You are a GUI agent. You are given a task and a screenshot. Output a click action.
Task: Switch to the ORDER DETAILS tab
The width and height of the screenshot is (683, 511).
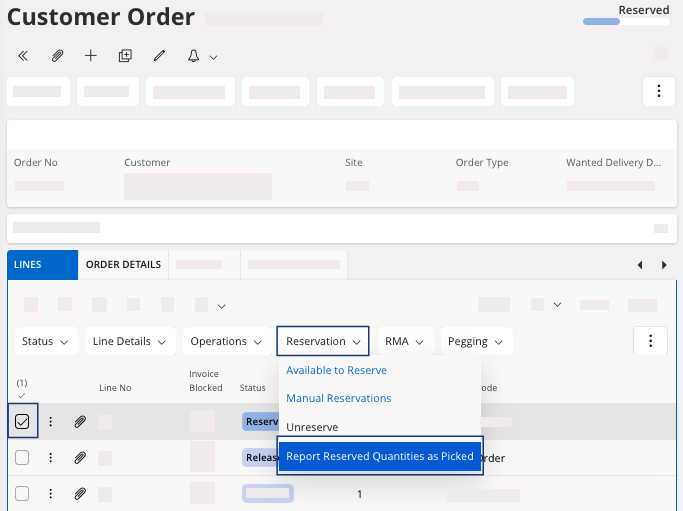(123, 265)
